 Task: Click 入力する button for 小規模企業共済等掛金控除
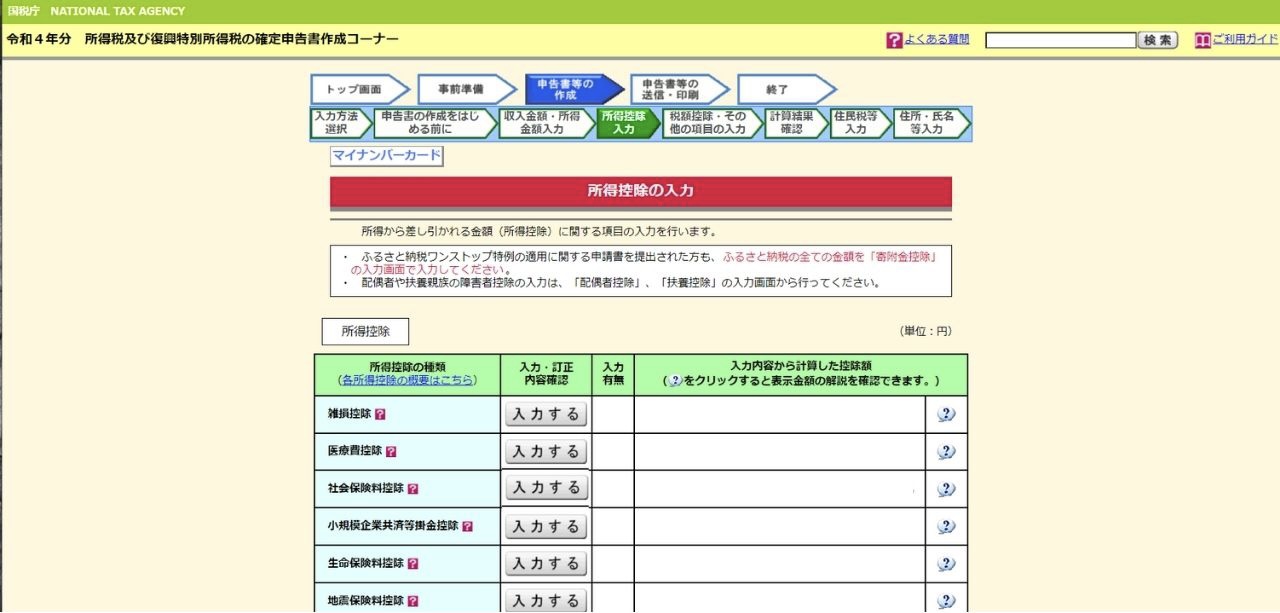click(546, 527)
